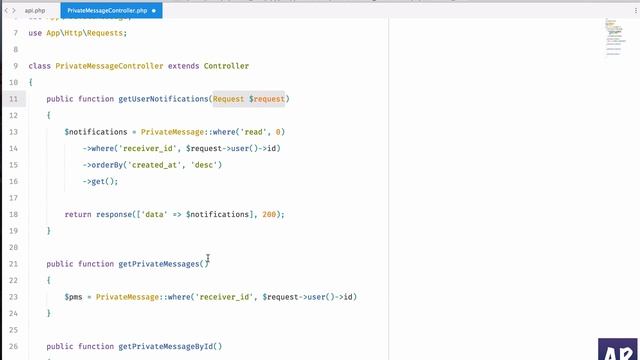Click the $pms variable on line 23

click(x=73, y=297)
